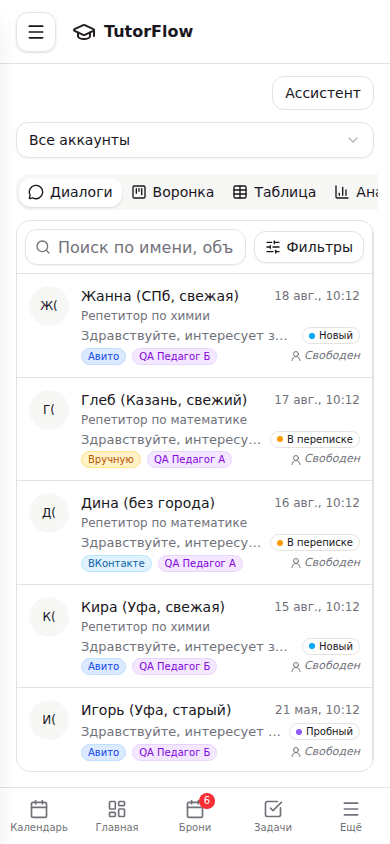Click Дина's avatar circle

[x=49, y=513]
